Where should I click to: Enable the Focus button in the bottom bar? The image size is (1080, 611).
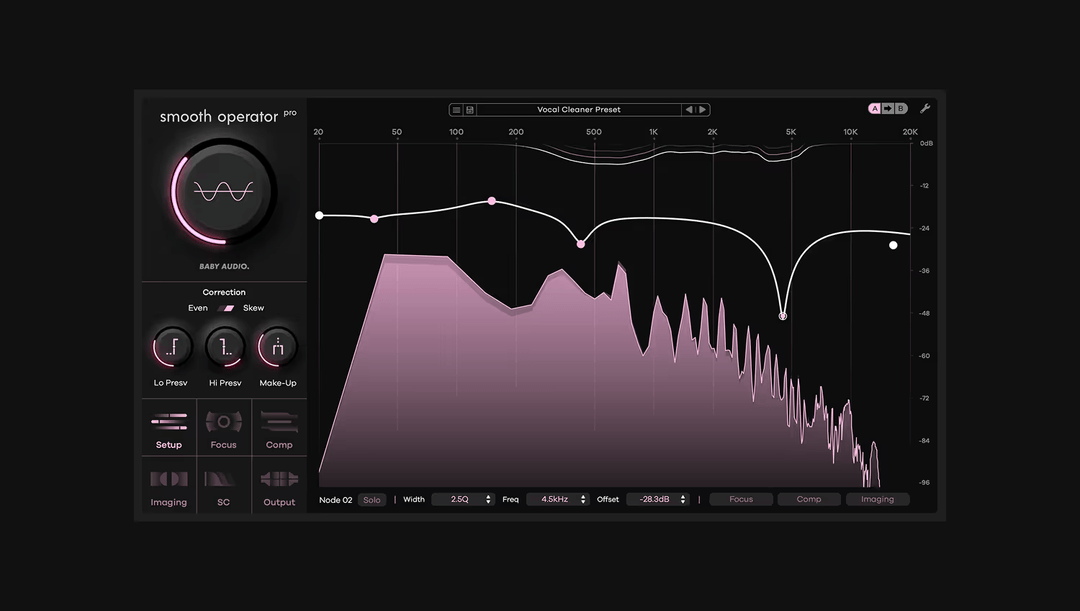(x=740, y=499)
